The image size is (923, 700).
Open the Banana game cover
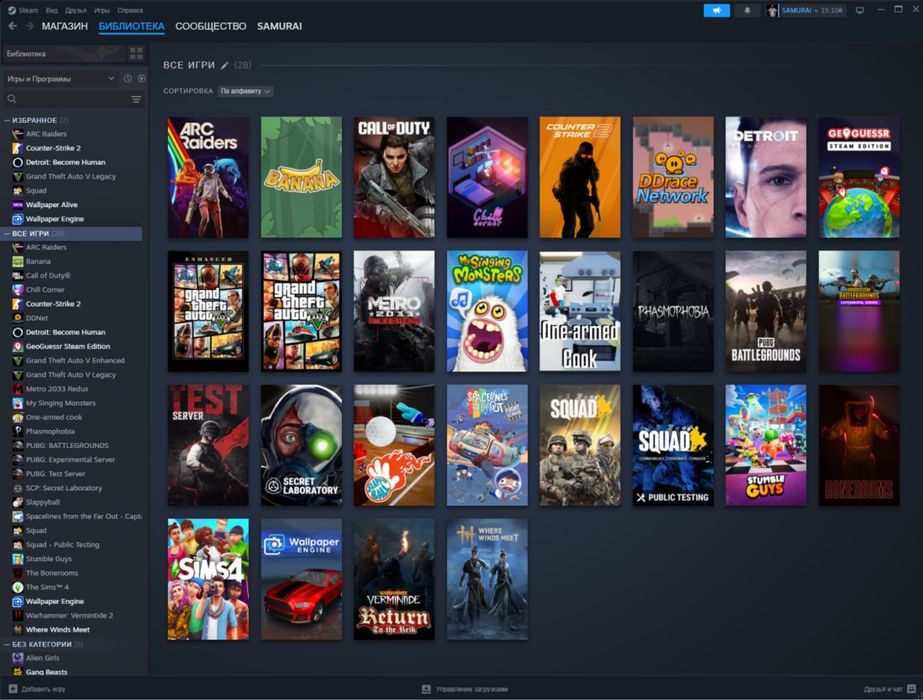pyautogui.click(x=301, y=177)
